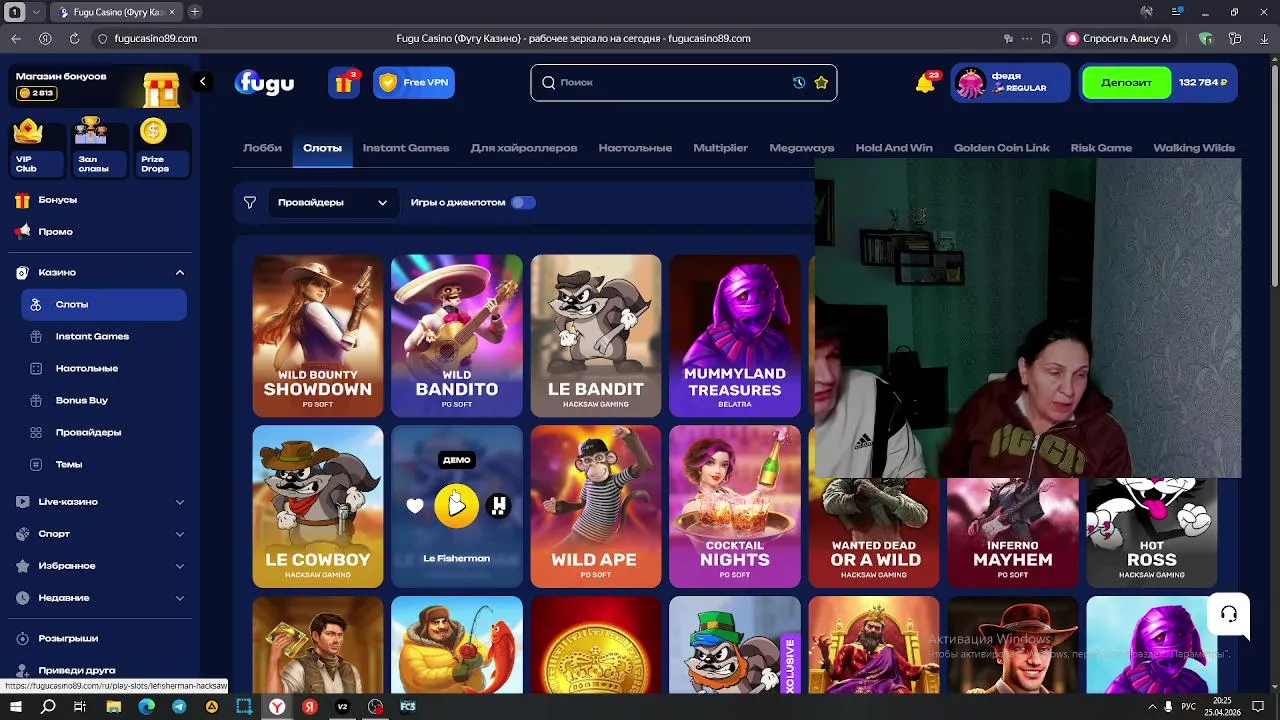Screen dimensions: 1280x720
Task: Select Слоты tab
Action: (x=322, y=148)
